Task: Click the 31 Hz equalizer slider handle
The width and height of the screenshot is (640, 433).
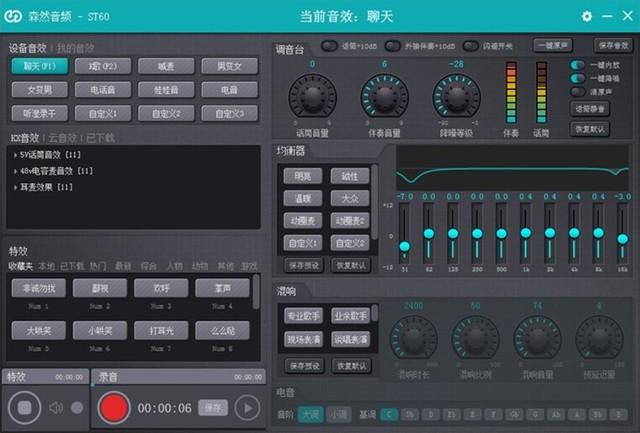Action: tap(404, 246)
